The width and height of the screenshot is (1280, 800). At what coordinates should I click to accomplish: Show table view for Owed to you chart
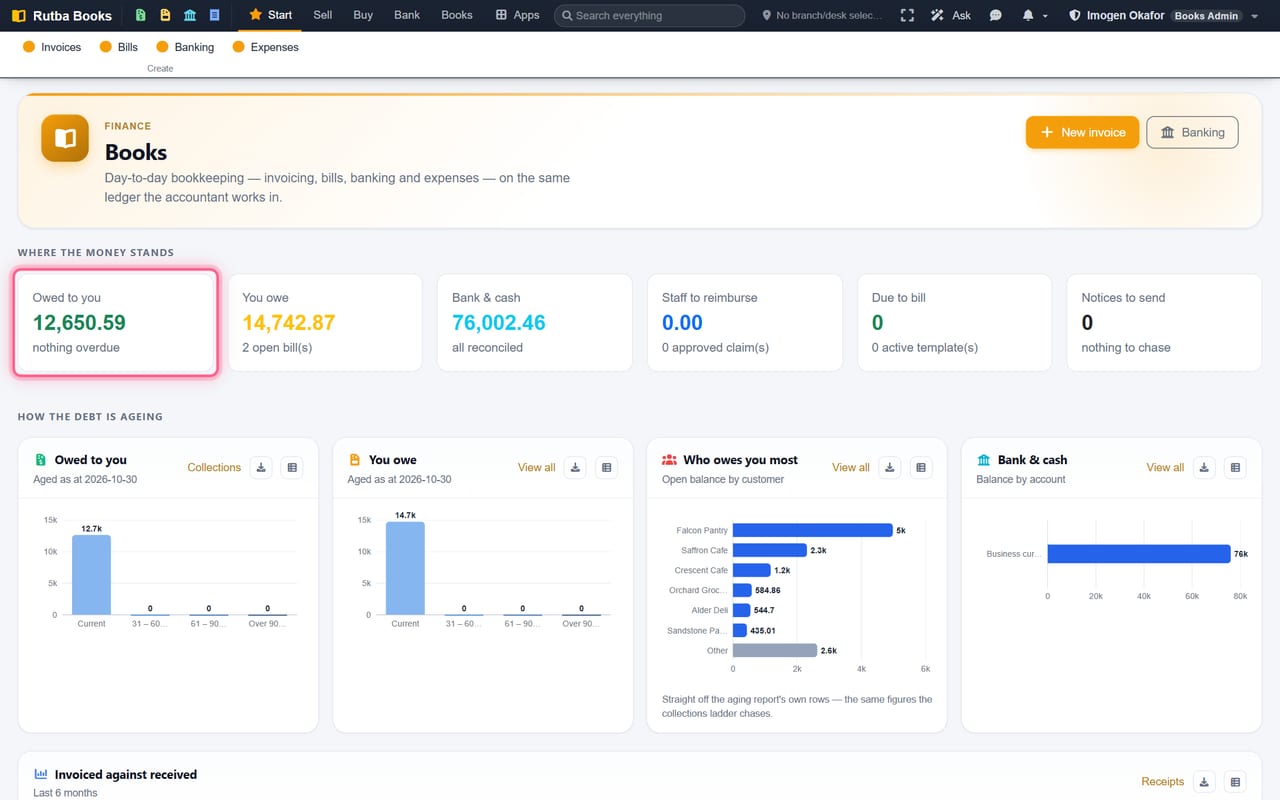click(x=292, y=467)
